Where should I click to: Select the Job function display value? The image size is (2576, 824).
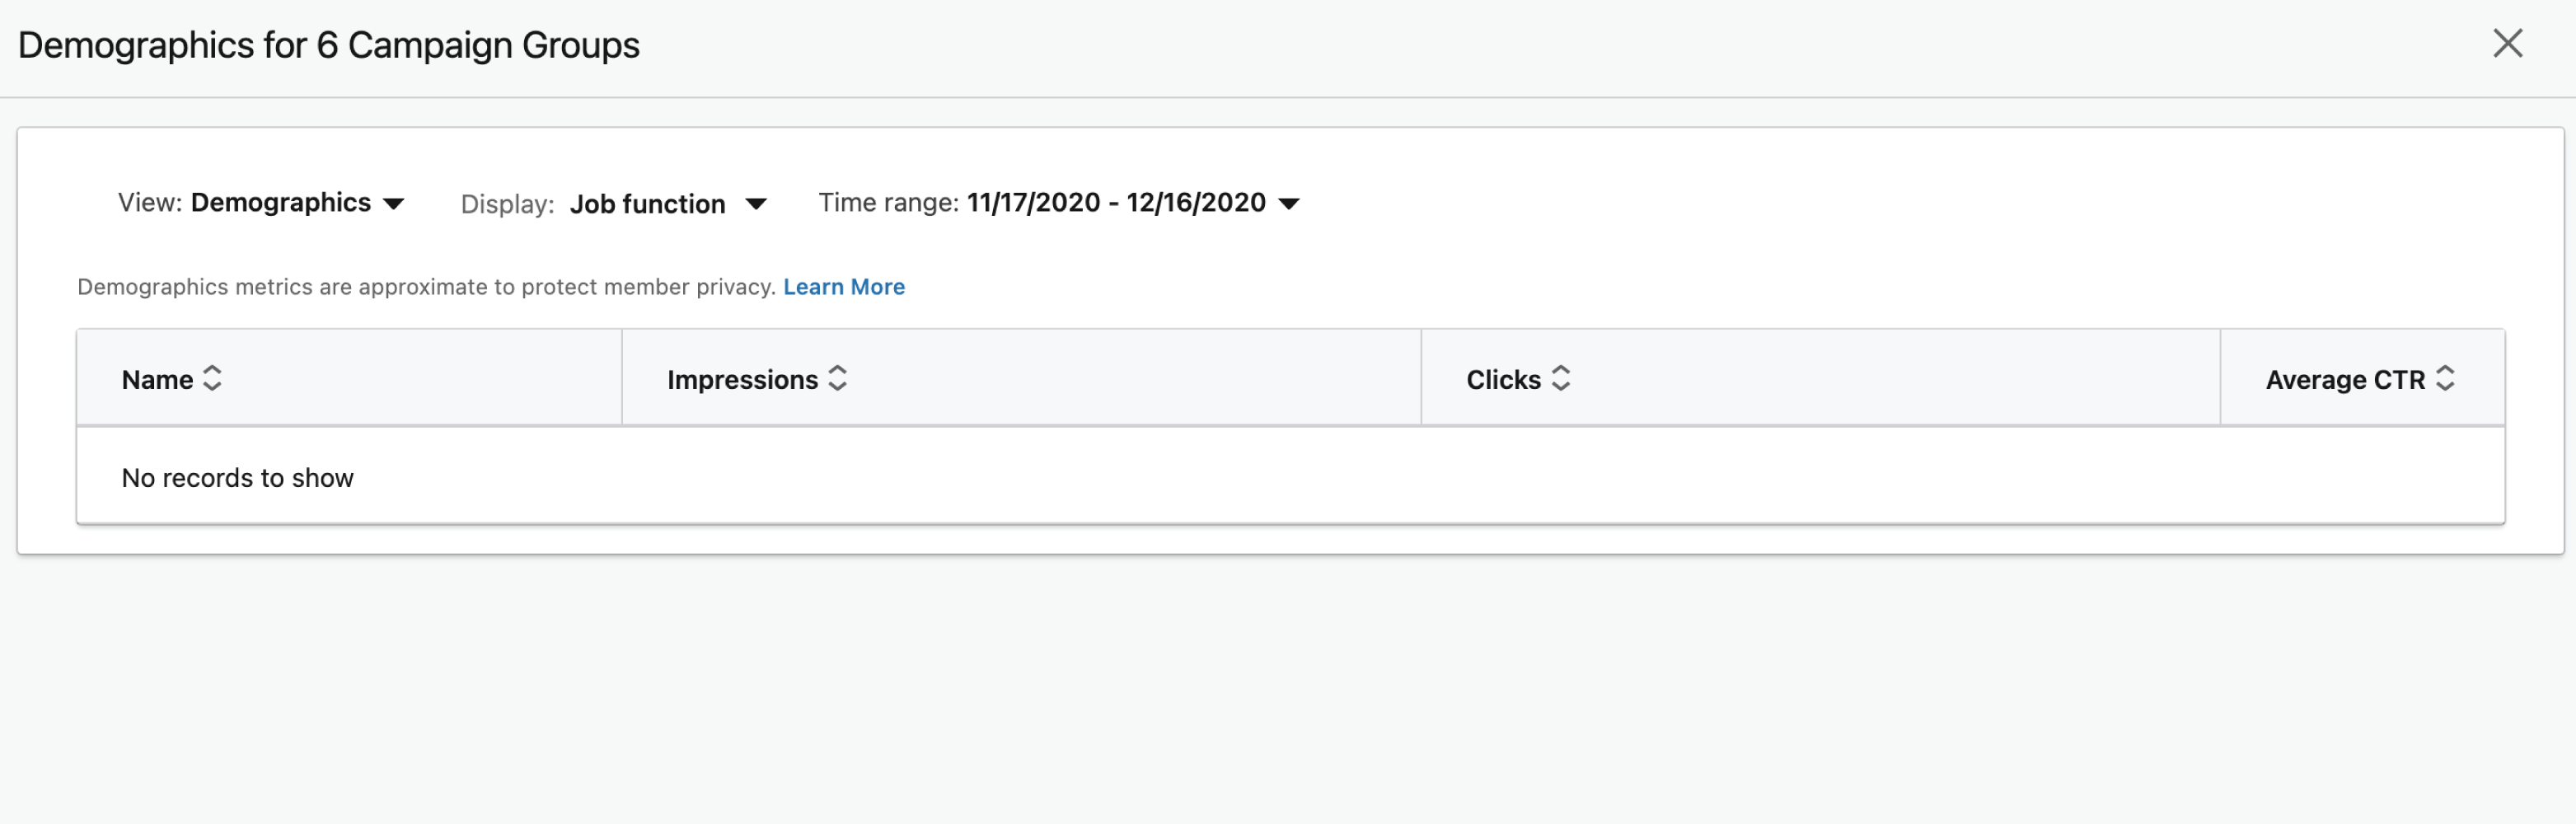[x=648, y=204]
